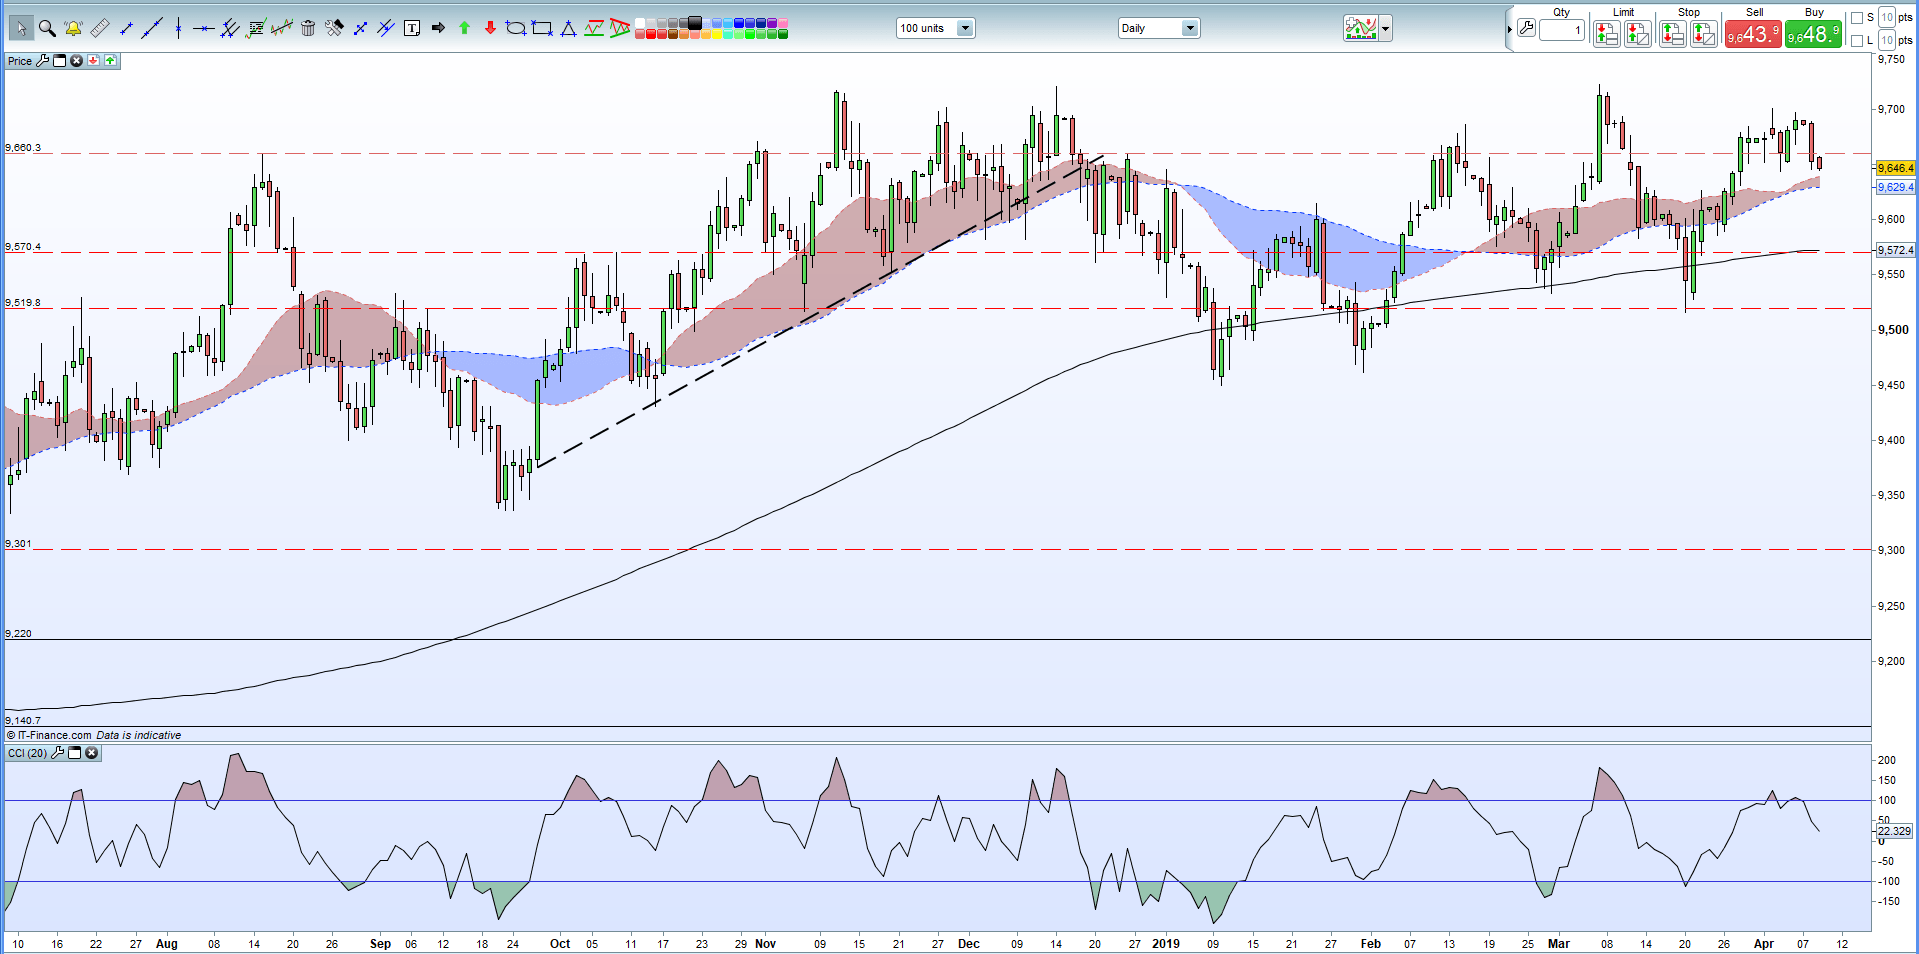Select the arrow cursor tool

coord(20,28)
